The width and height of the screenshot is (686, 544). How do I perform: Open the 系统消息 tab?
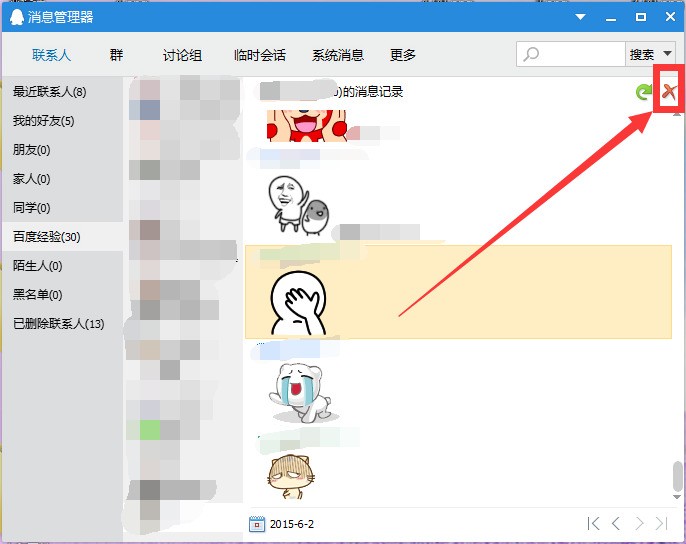click(338, 55)
